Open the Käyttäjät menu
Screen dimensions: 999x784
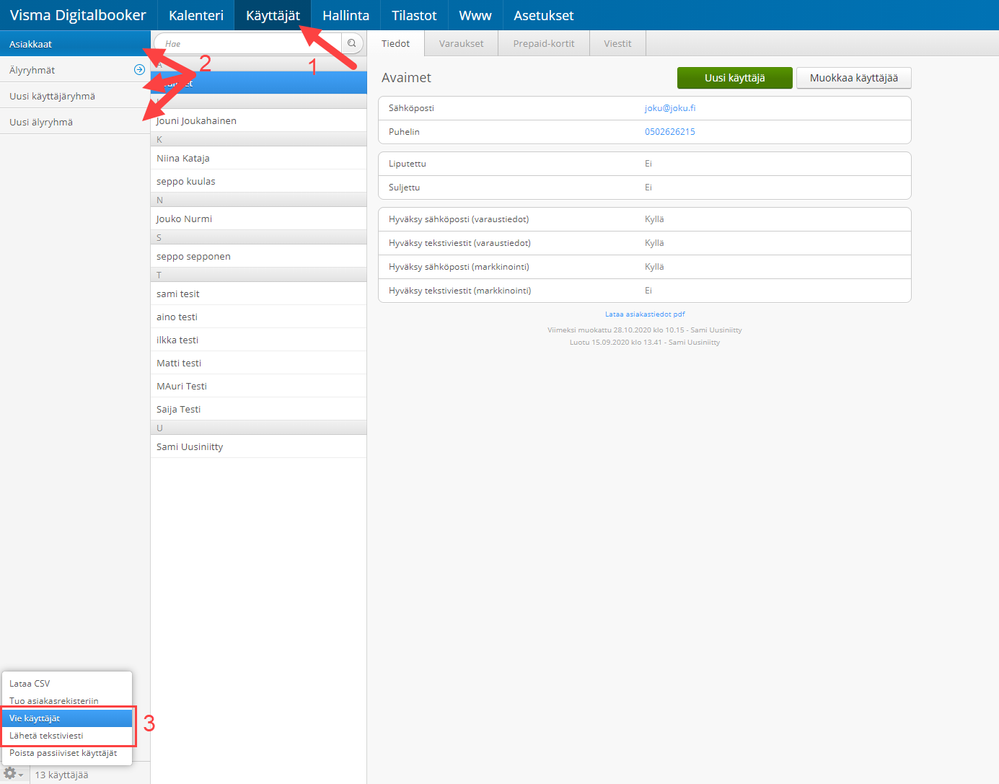coord(273,15)
